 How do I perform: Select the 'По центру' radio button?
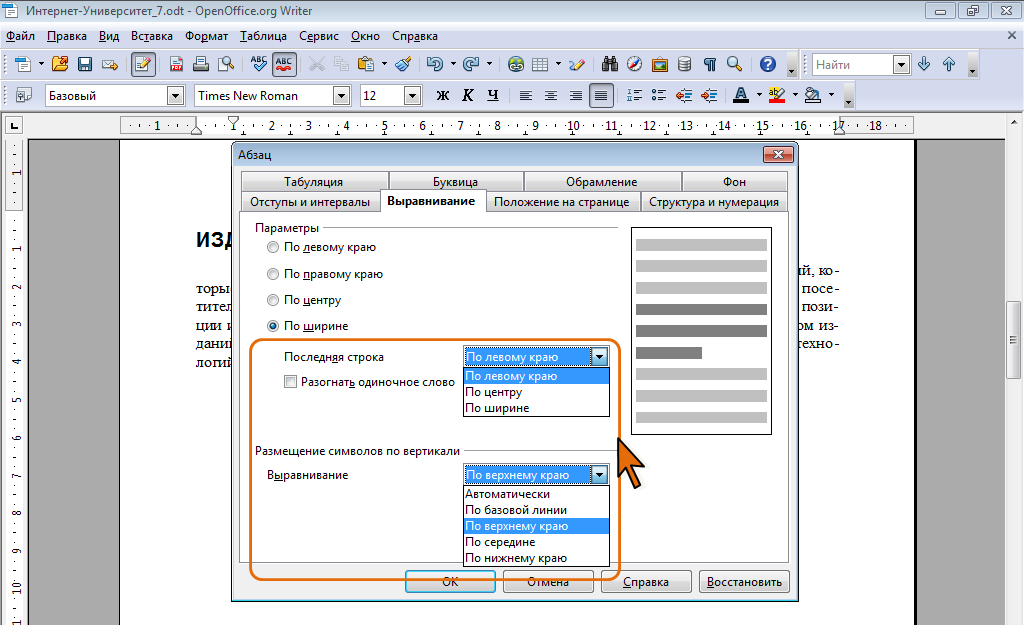coord(273,300)
